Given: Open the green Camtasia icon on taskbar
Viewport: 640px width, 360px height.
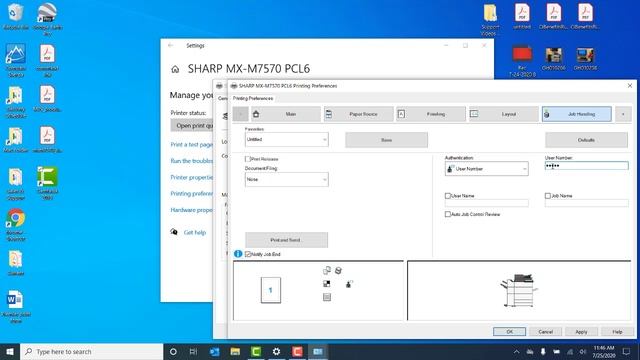Looking at the screenshot, I should pyautogui.click(x=256, y=351).
